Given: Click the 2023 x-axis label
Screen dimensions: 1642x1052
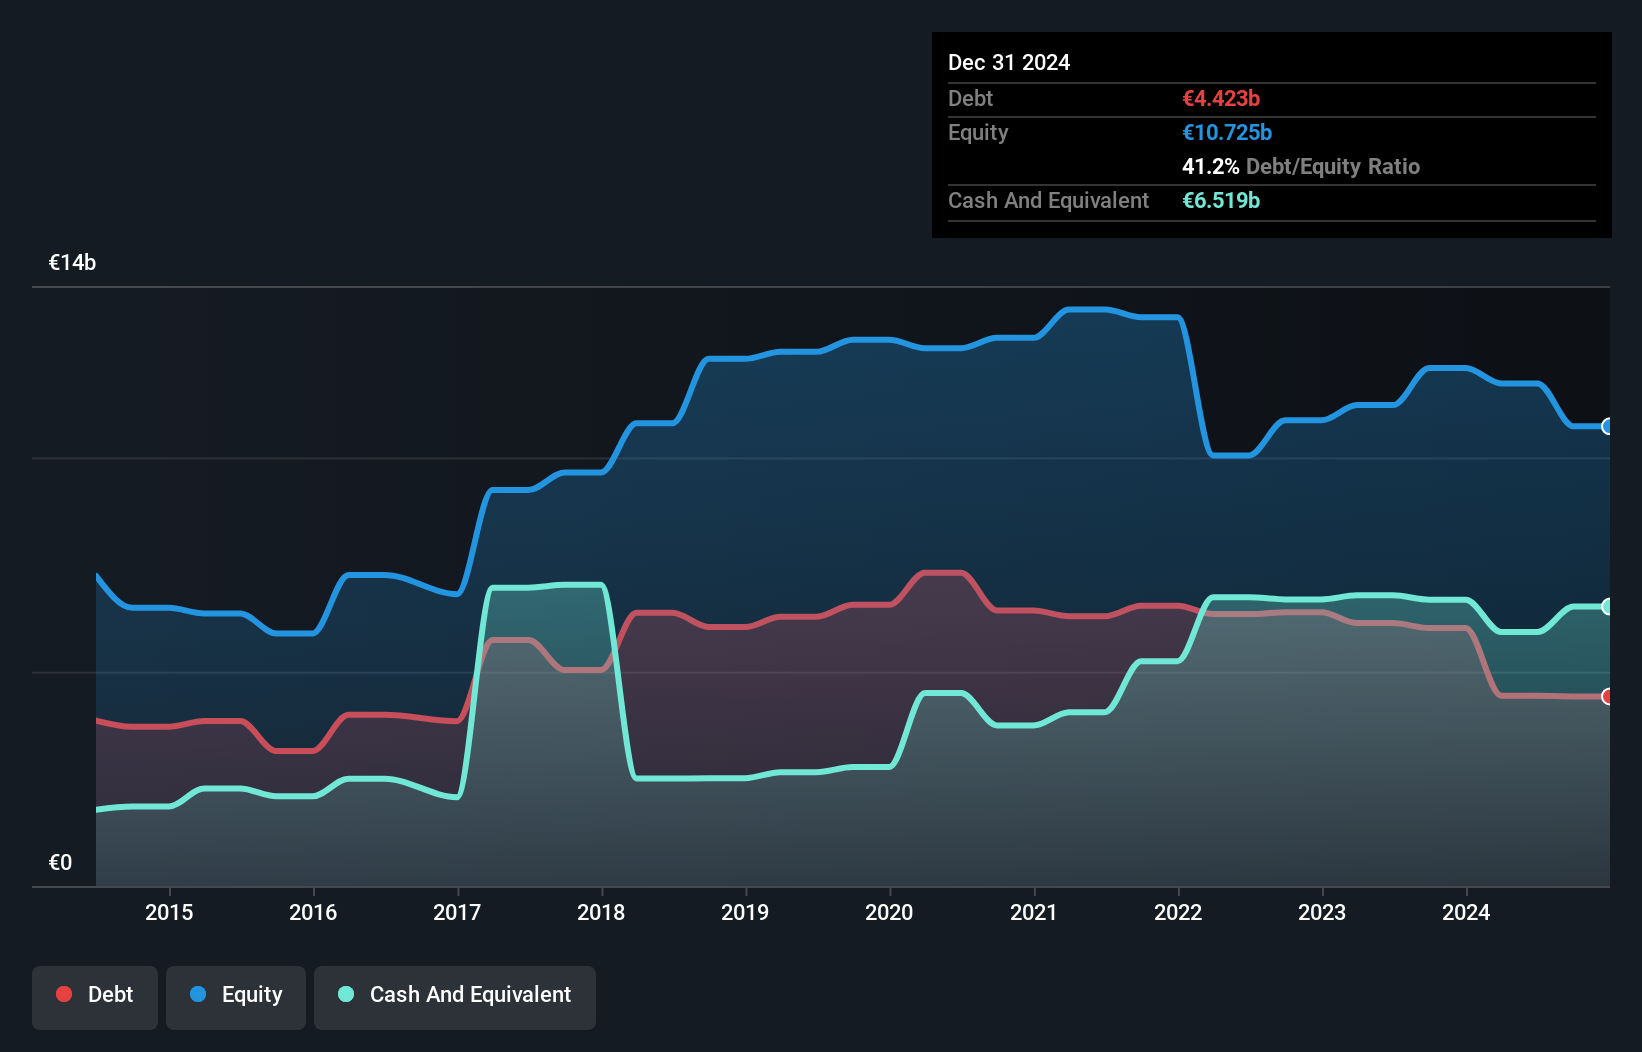Looking at the screenshot, I should point(1322,912).
